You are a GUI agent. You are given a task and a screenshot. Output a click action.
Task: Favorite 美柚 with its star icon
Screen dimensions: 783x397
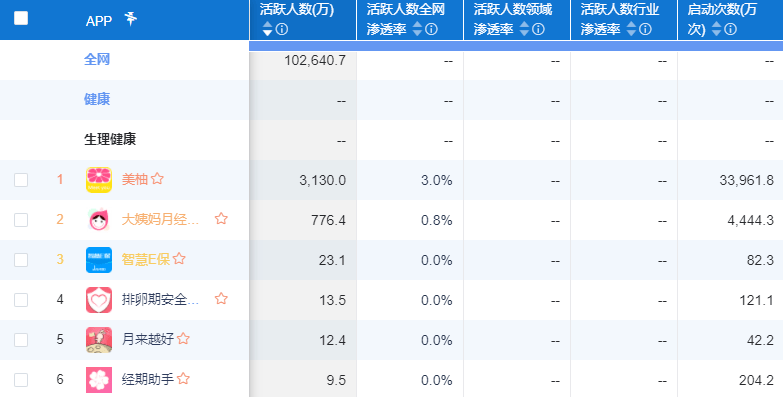157,179
